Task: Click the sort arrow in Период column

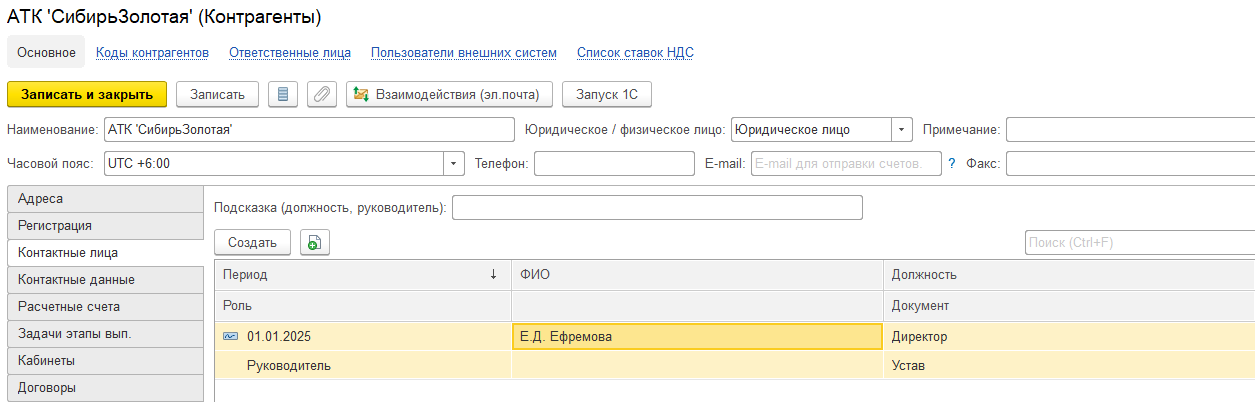Action: click(x=493, y=275)
